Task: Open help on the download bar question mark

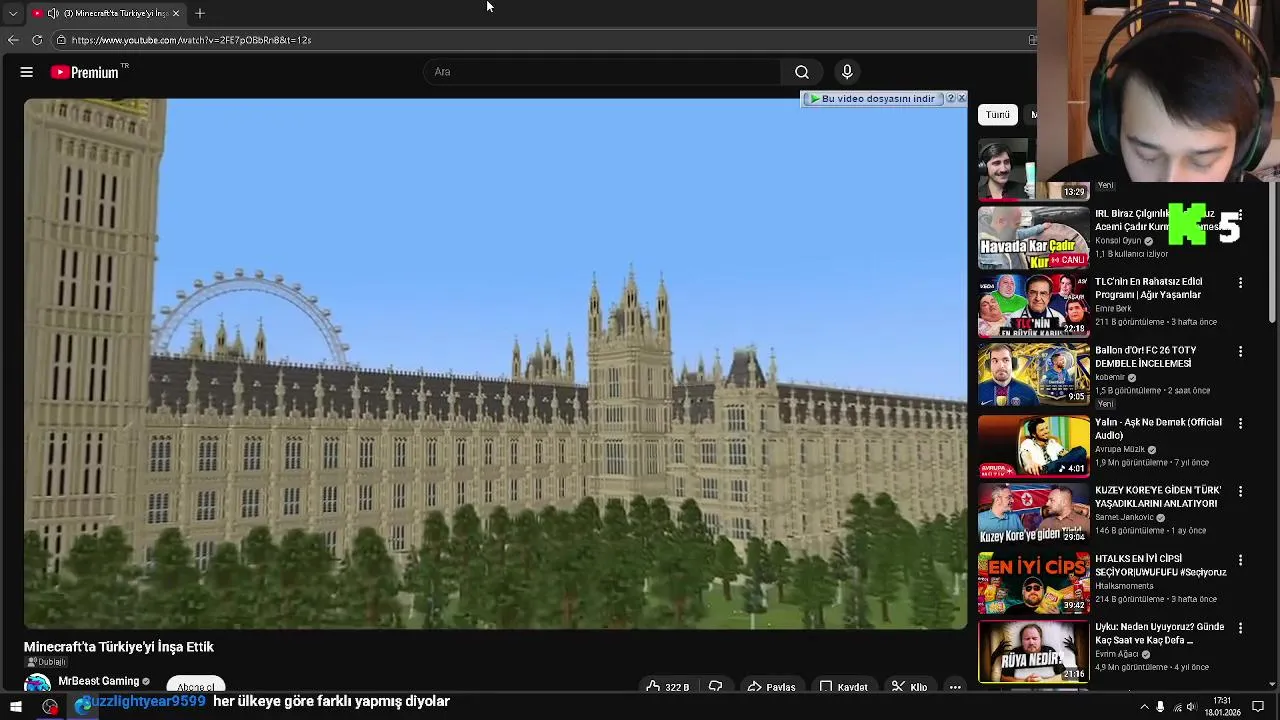Action: (x=951, y=98)
